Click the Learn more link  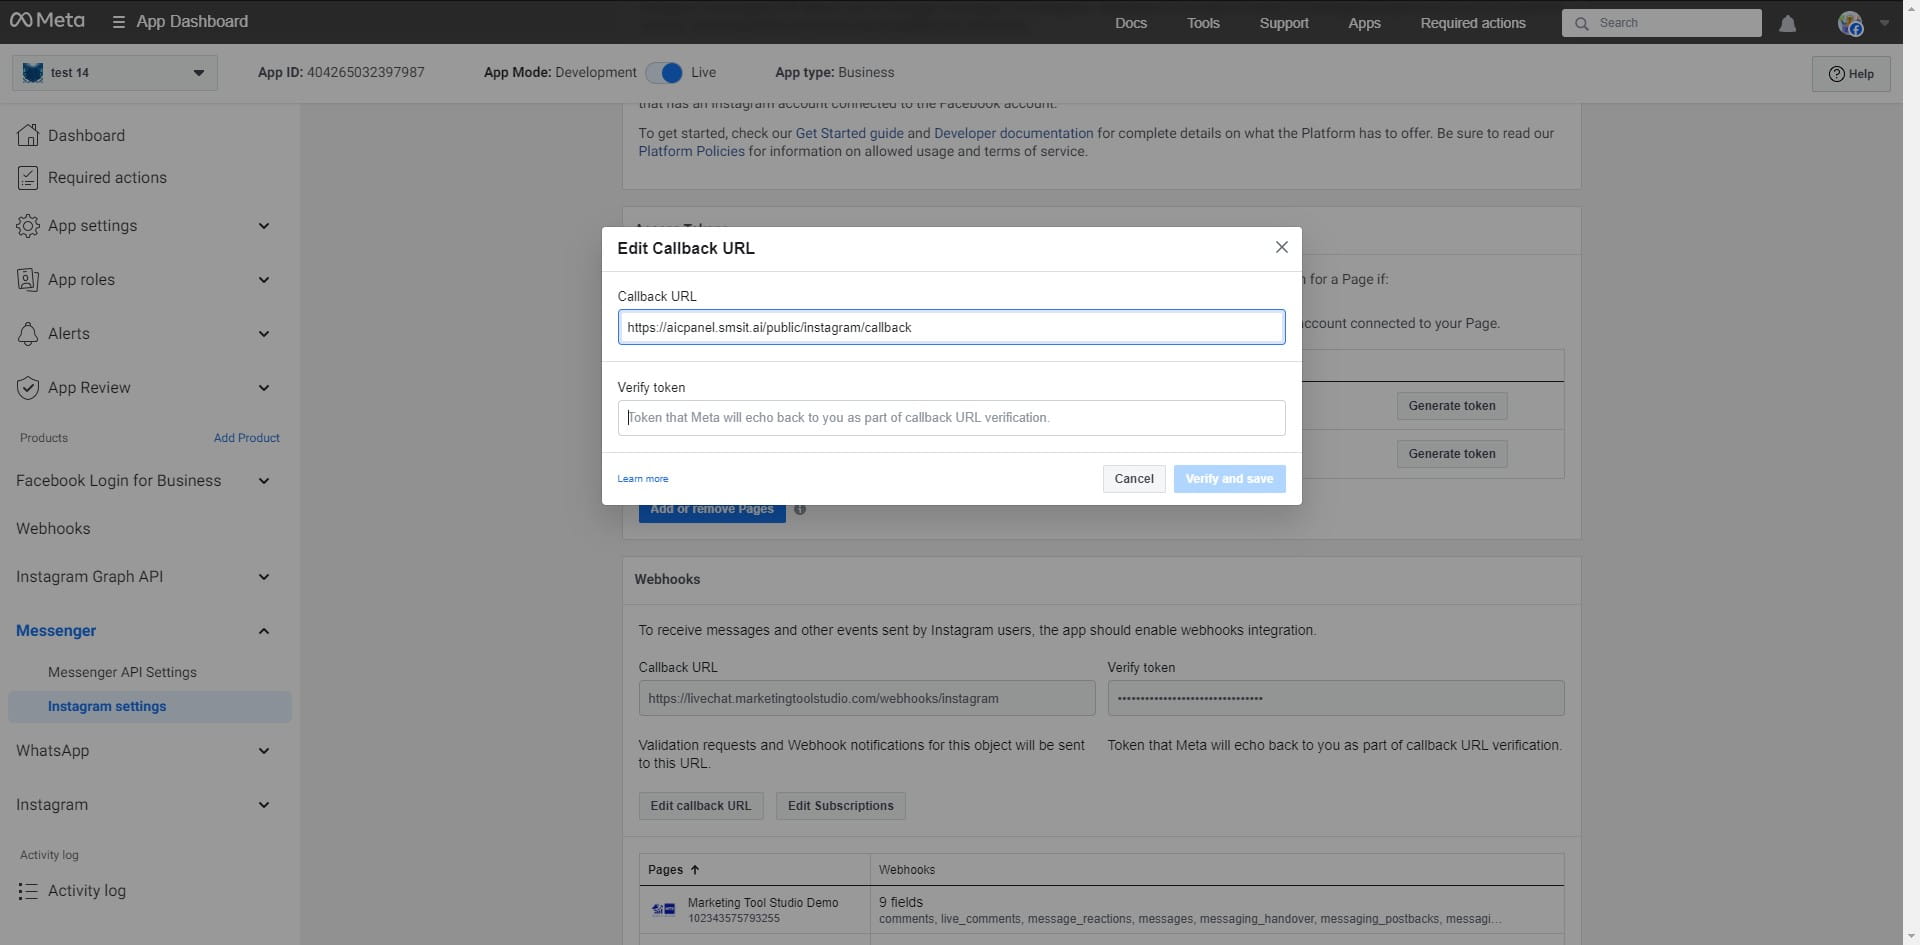click(x=642, y=479)
